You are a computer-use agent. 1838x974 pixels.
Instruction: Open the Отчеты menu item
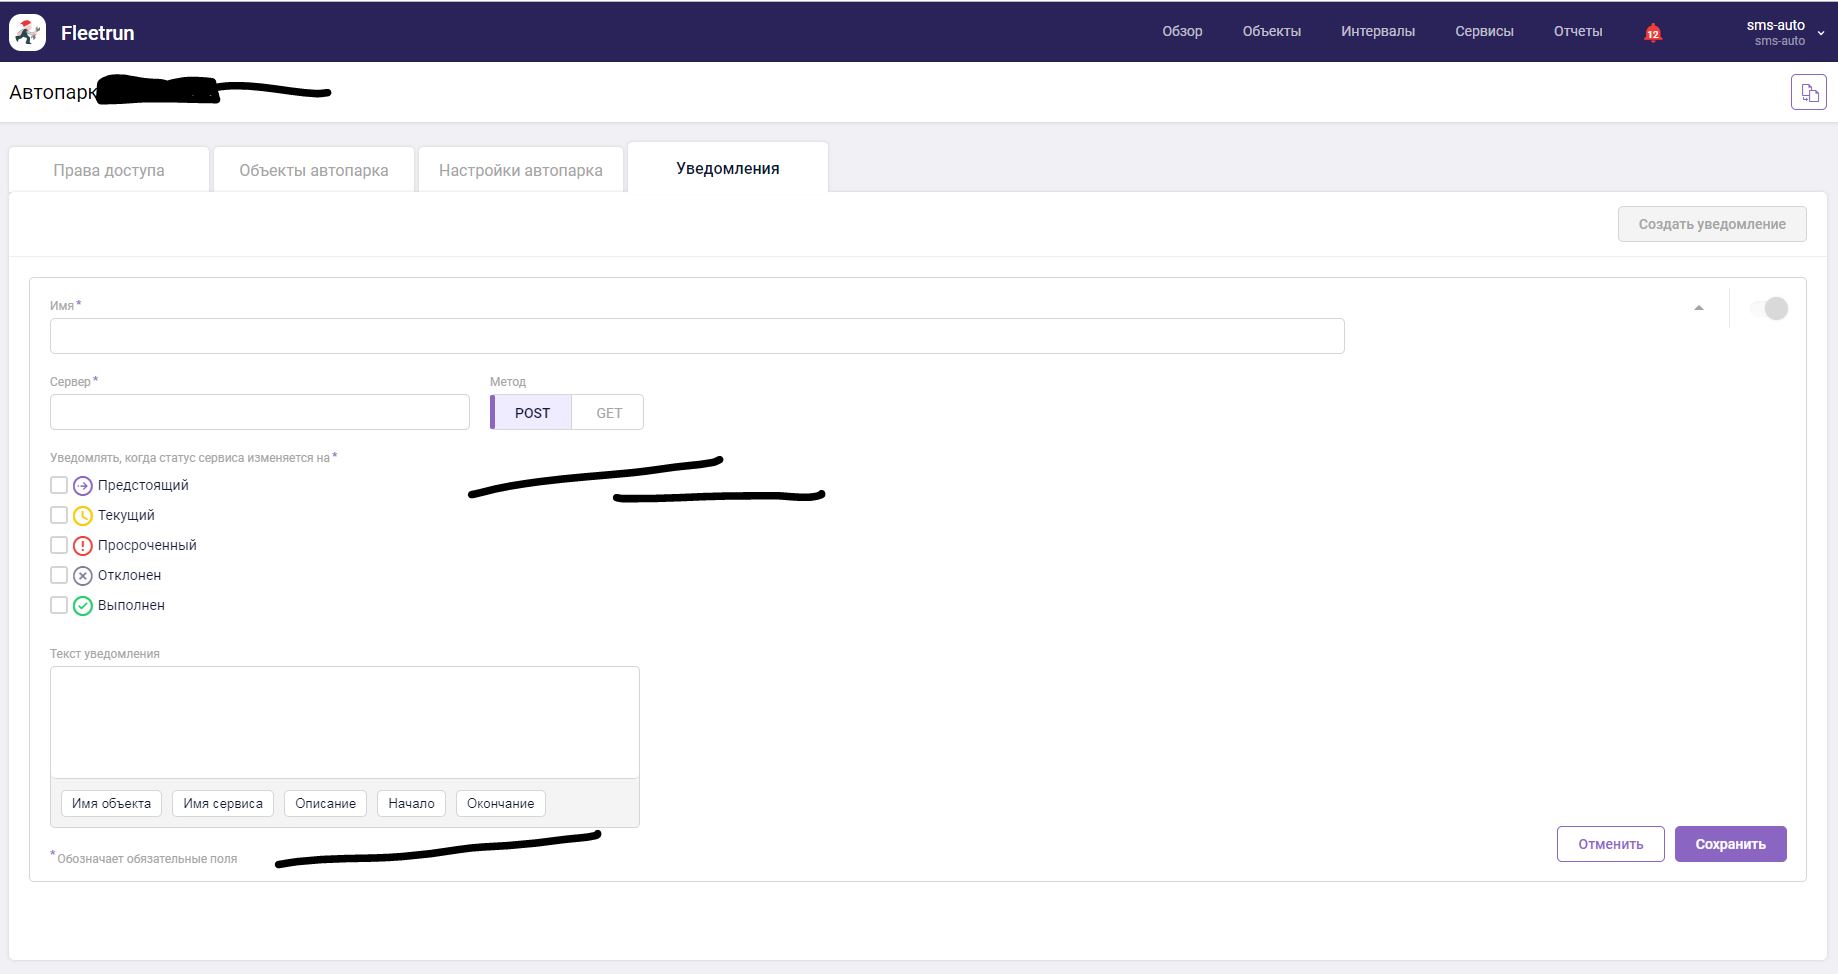coord(1577,31)
